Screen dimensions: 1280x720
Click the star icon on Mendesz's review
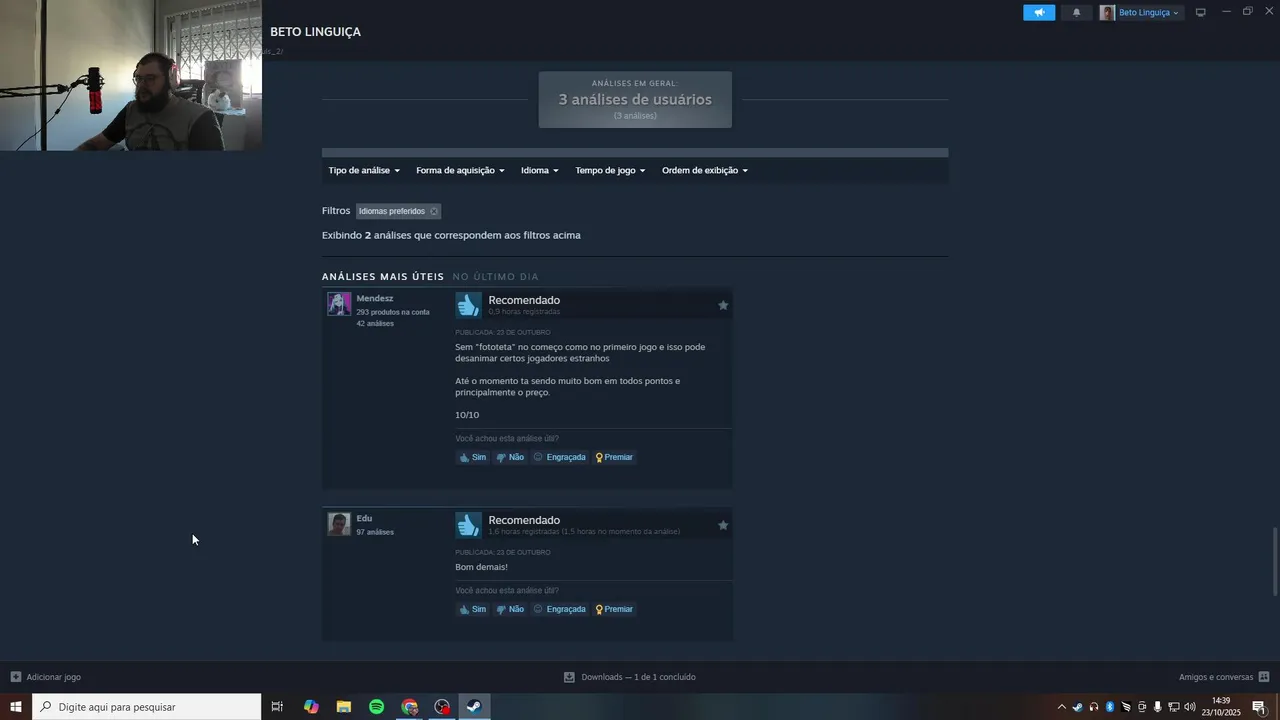[723, 305]
